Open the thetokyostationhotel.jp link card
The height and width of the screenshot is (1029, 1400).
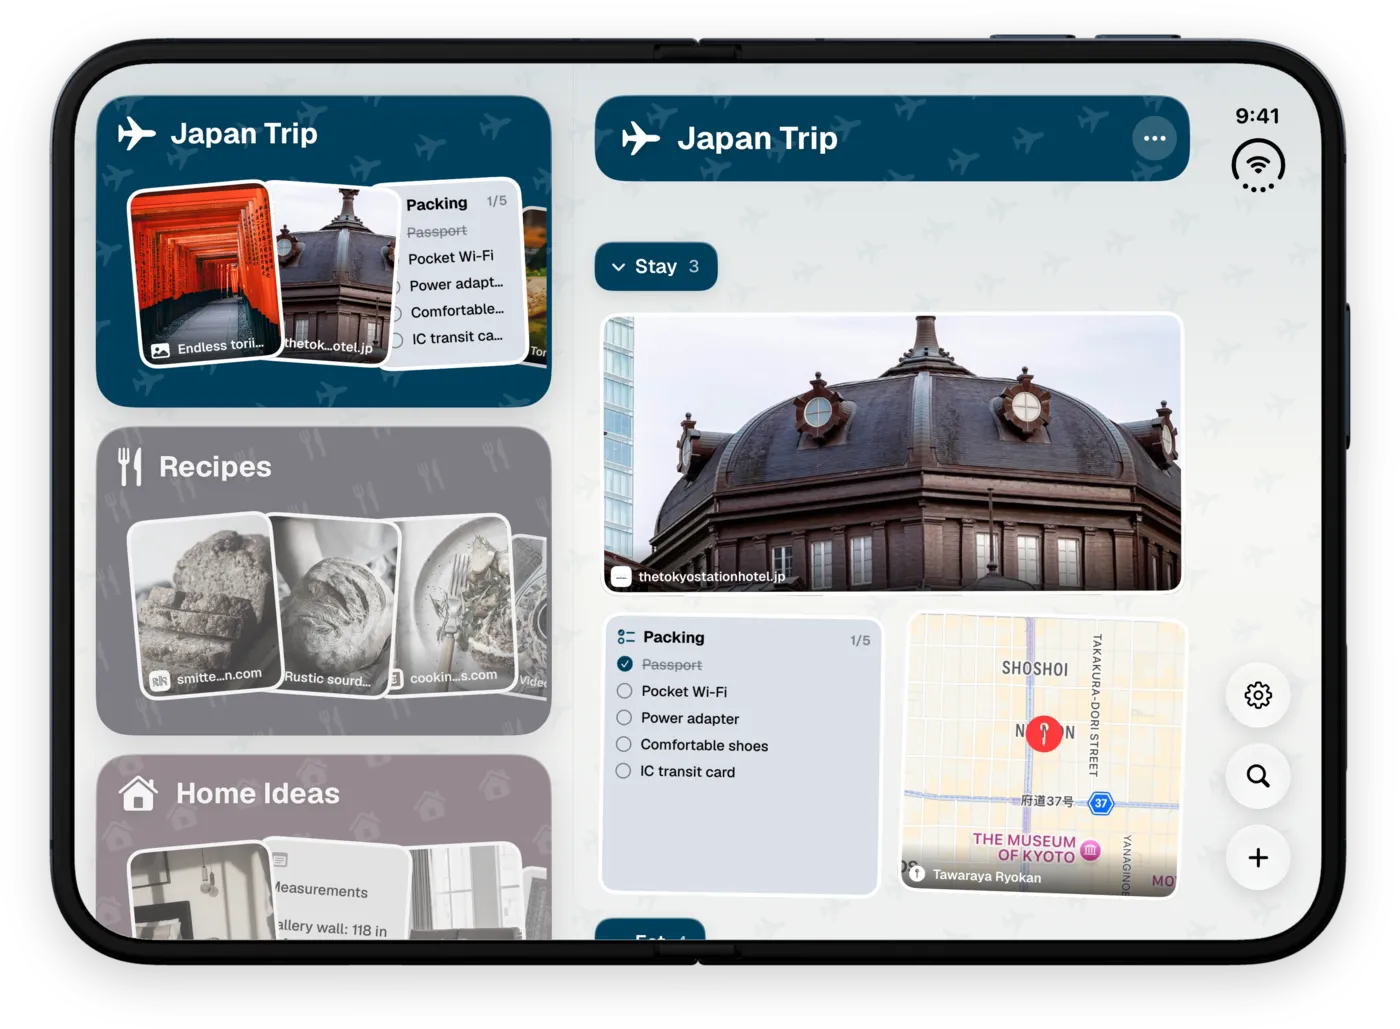click(x=893, y=453)
